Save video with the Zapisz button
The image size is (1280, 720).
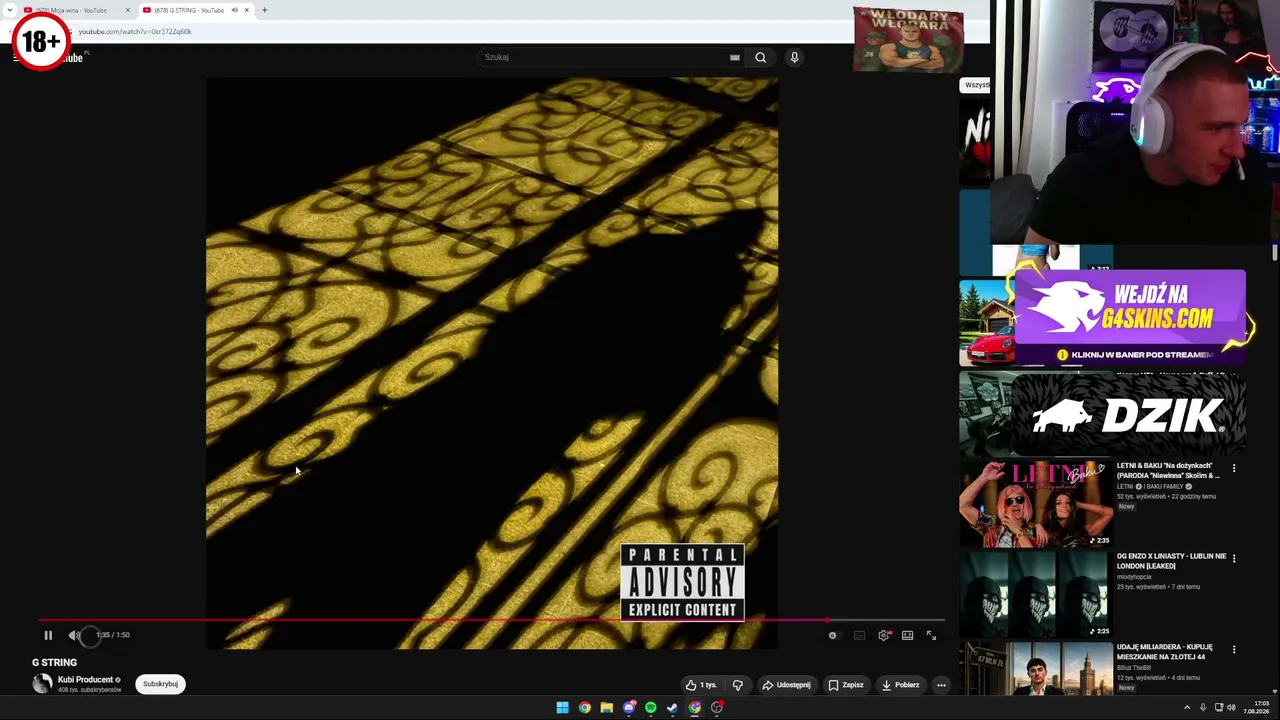845,685
